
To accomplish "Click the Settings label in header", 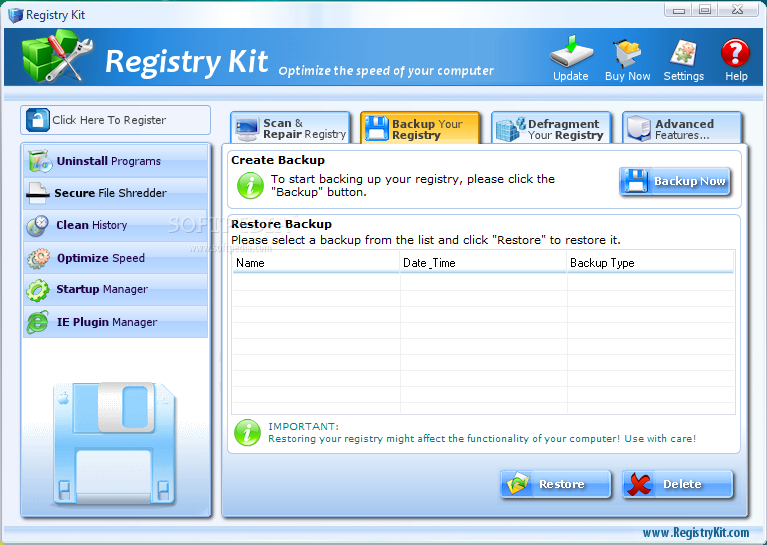I will pyautogui.click(x=683, y=76).
